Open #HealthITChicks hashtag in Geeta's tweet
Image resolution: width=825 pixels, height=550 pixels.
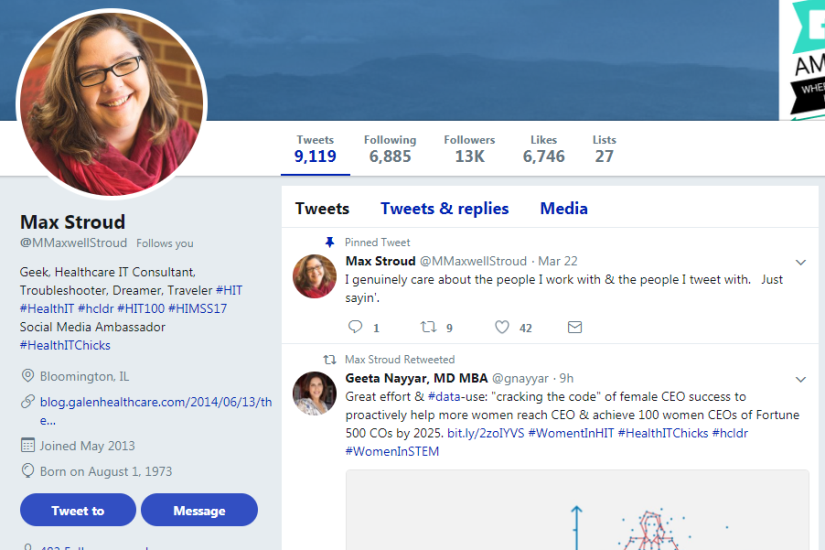point(663,433)
